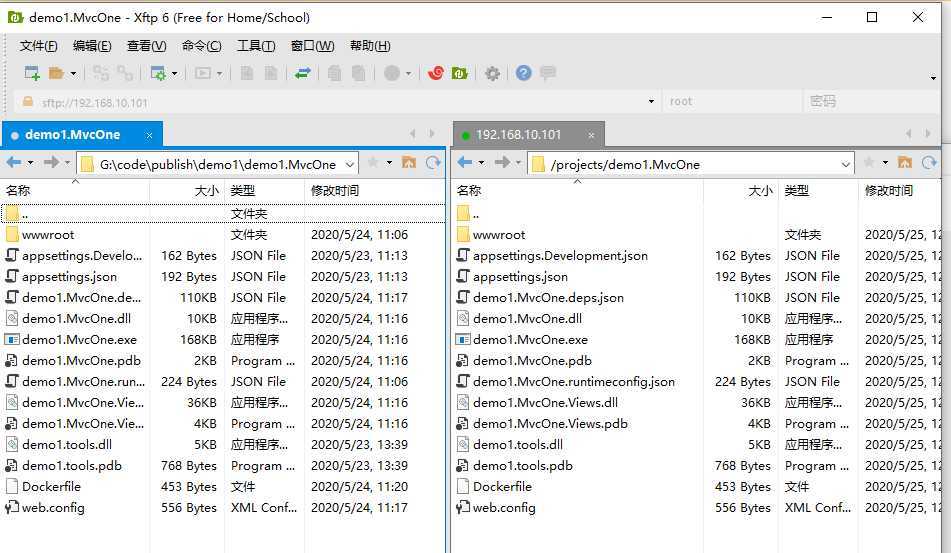
Task: Sort local files by 修改时间 column header
Action: click(335, 190)
